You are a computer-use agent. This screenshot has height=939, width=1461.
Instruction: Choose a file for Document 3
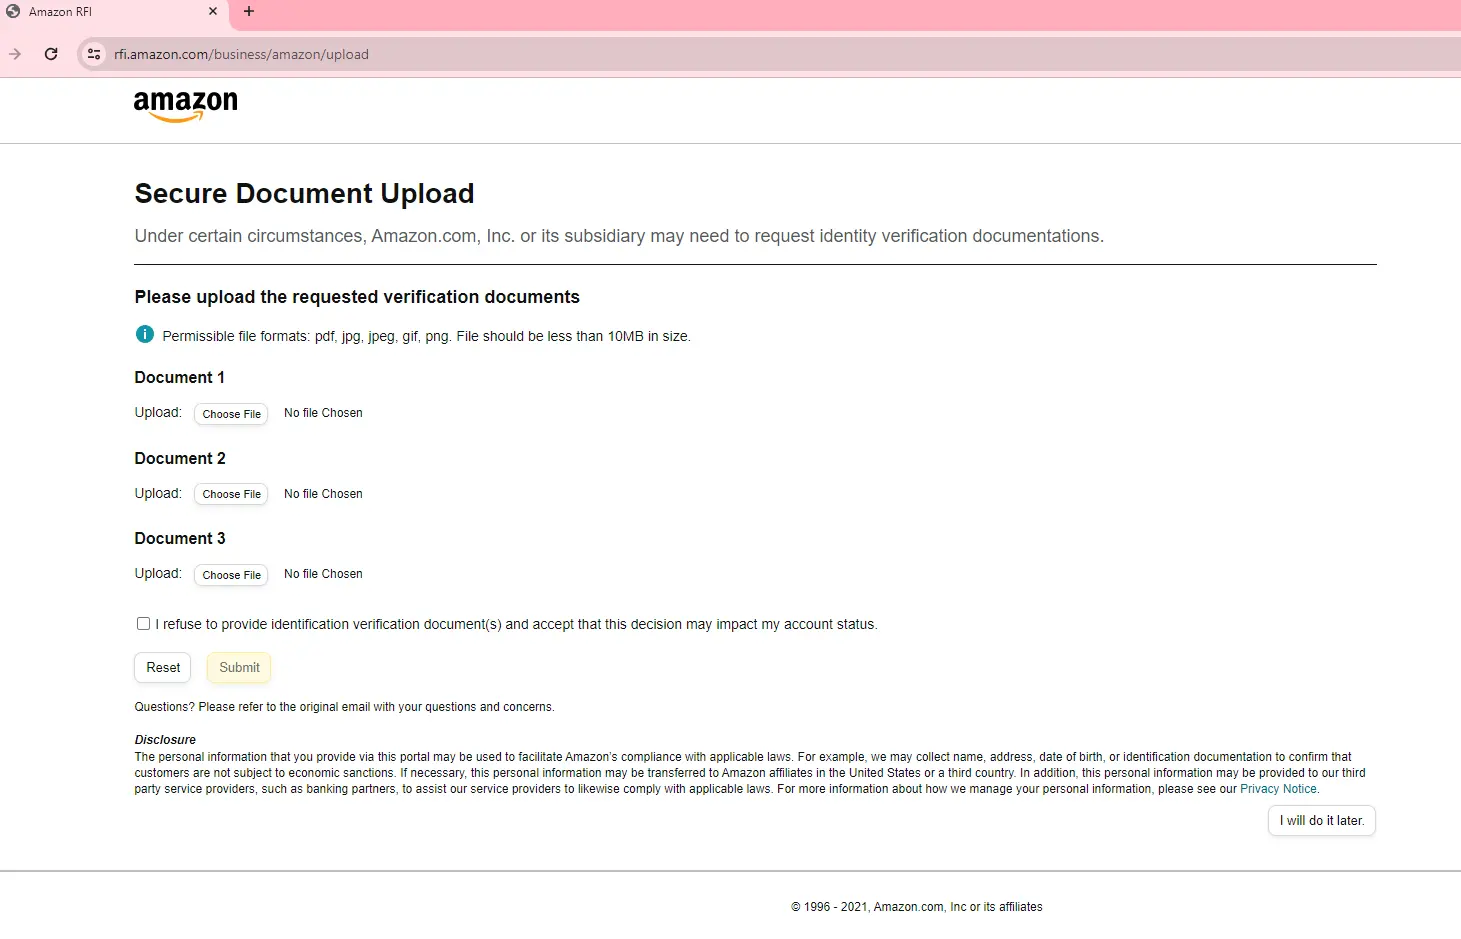point(231,575)
